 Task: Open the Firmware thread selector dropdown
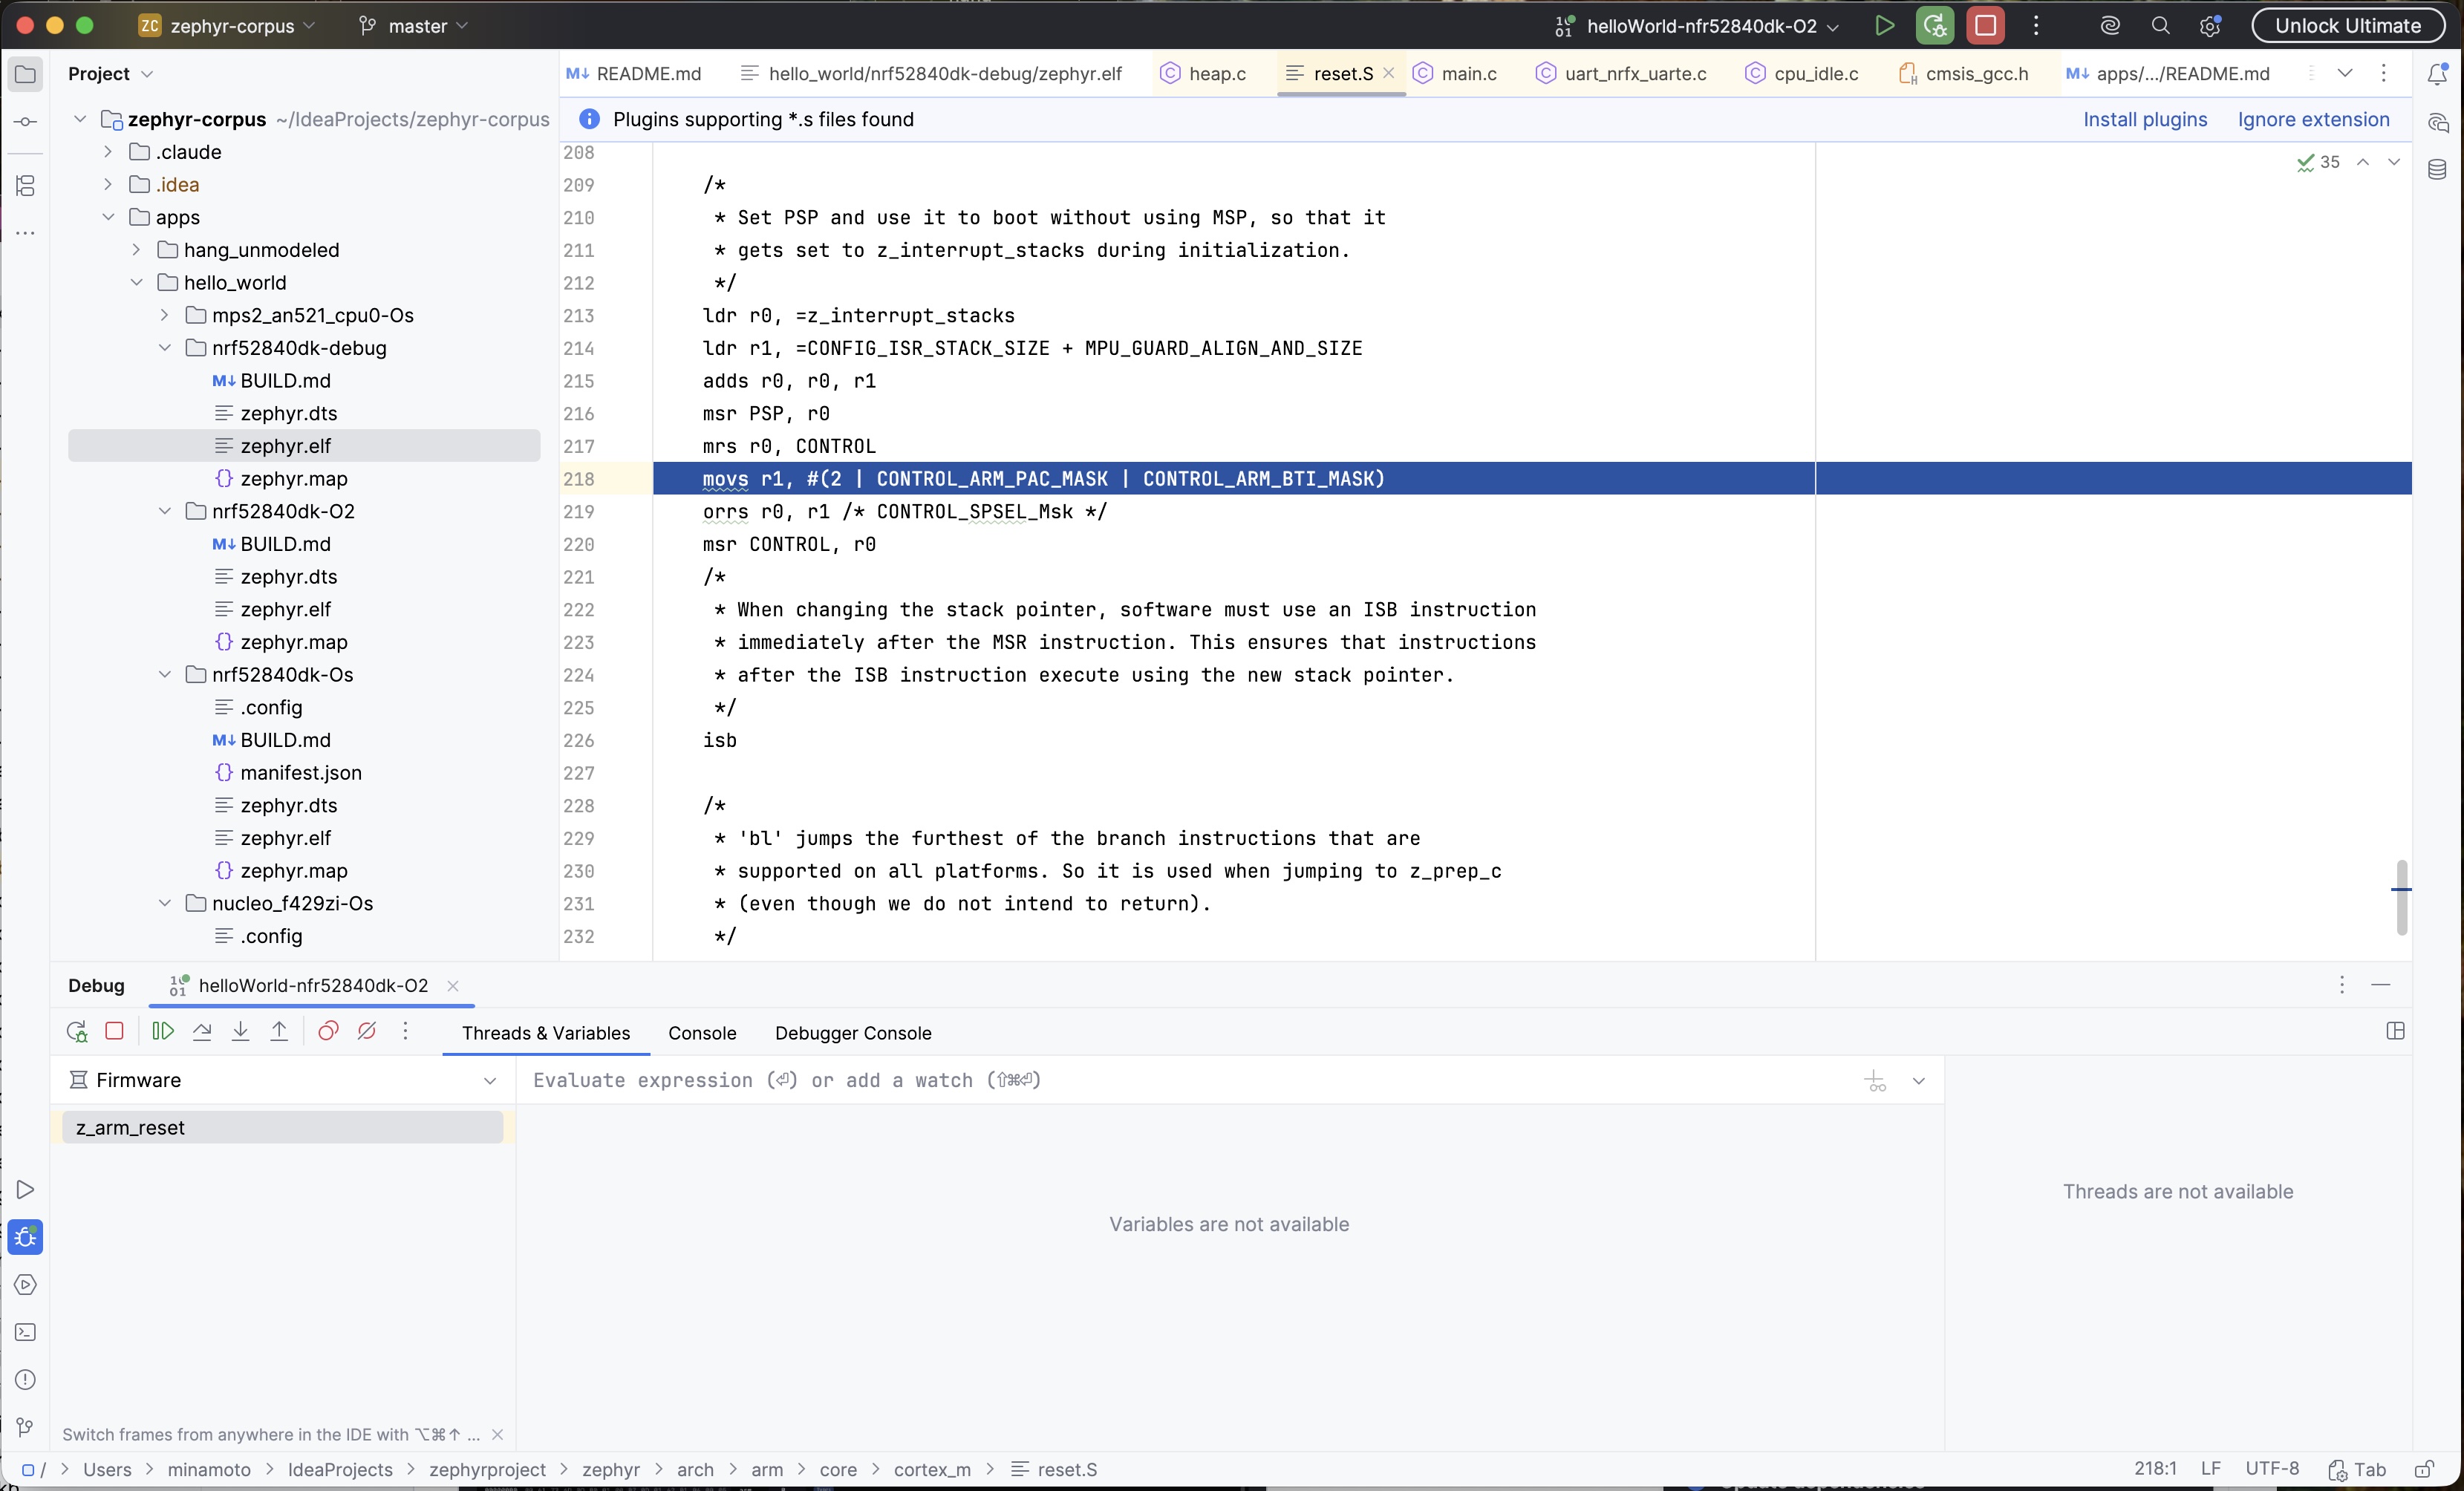tap(282, 1081)
